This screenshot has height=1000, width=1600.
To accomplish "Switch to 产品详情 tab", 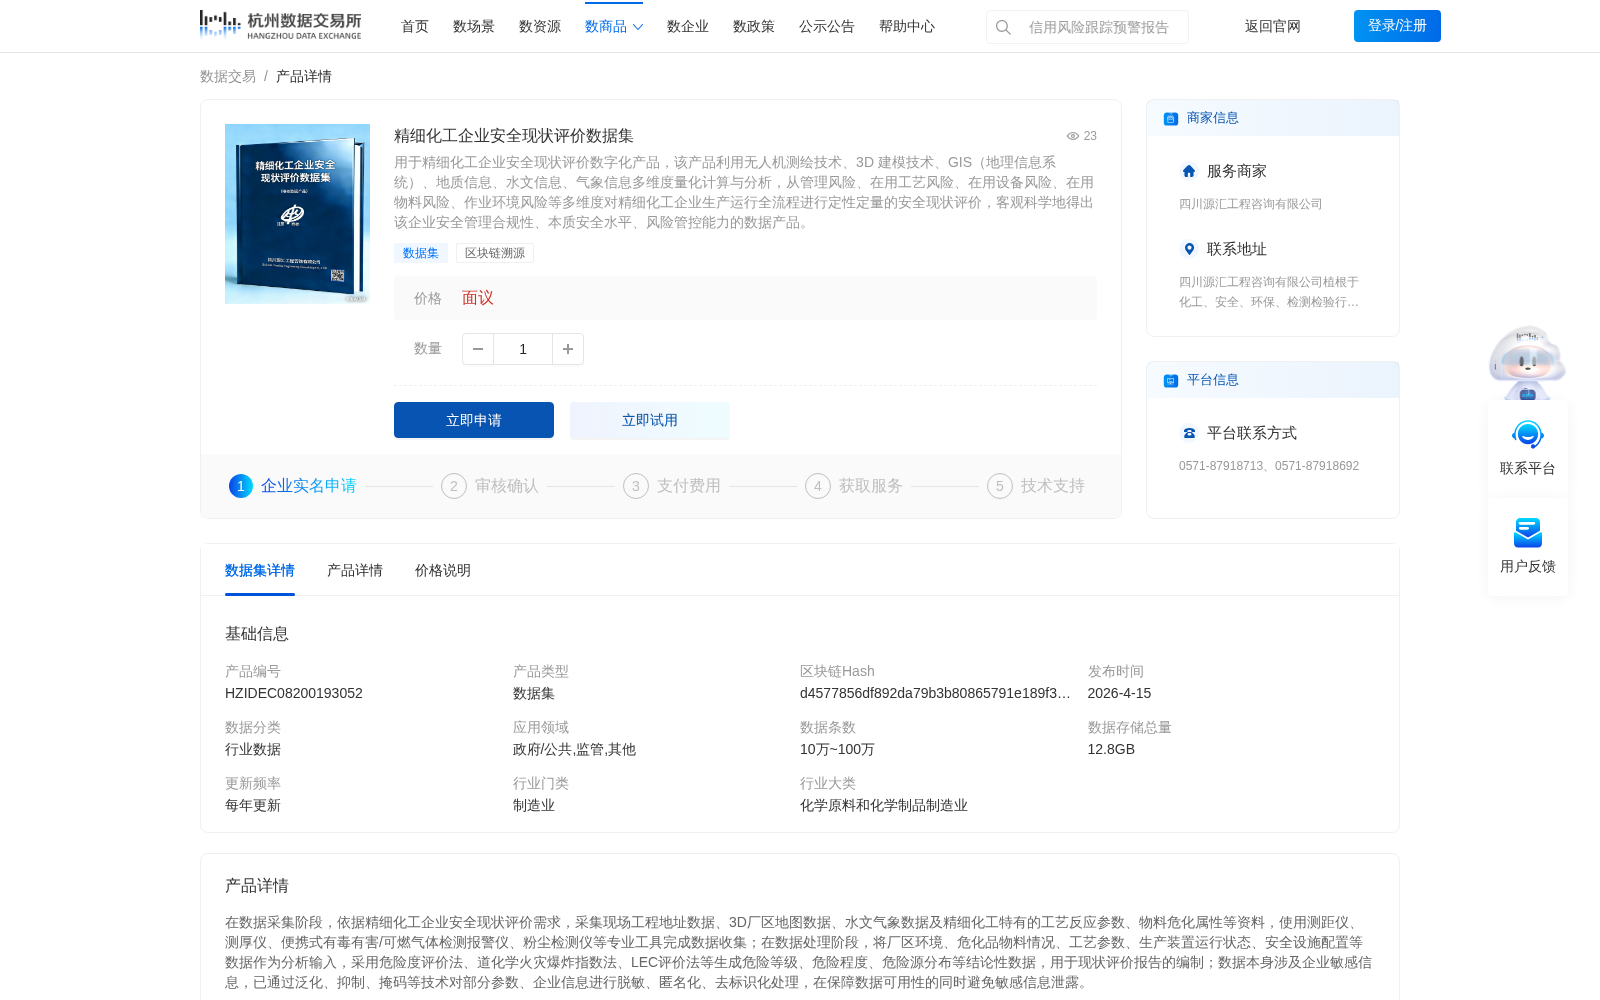I will coord(355,570).
